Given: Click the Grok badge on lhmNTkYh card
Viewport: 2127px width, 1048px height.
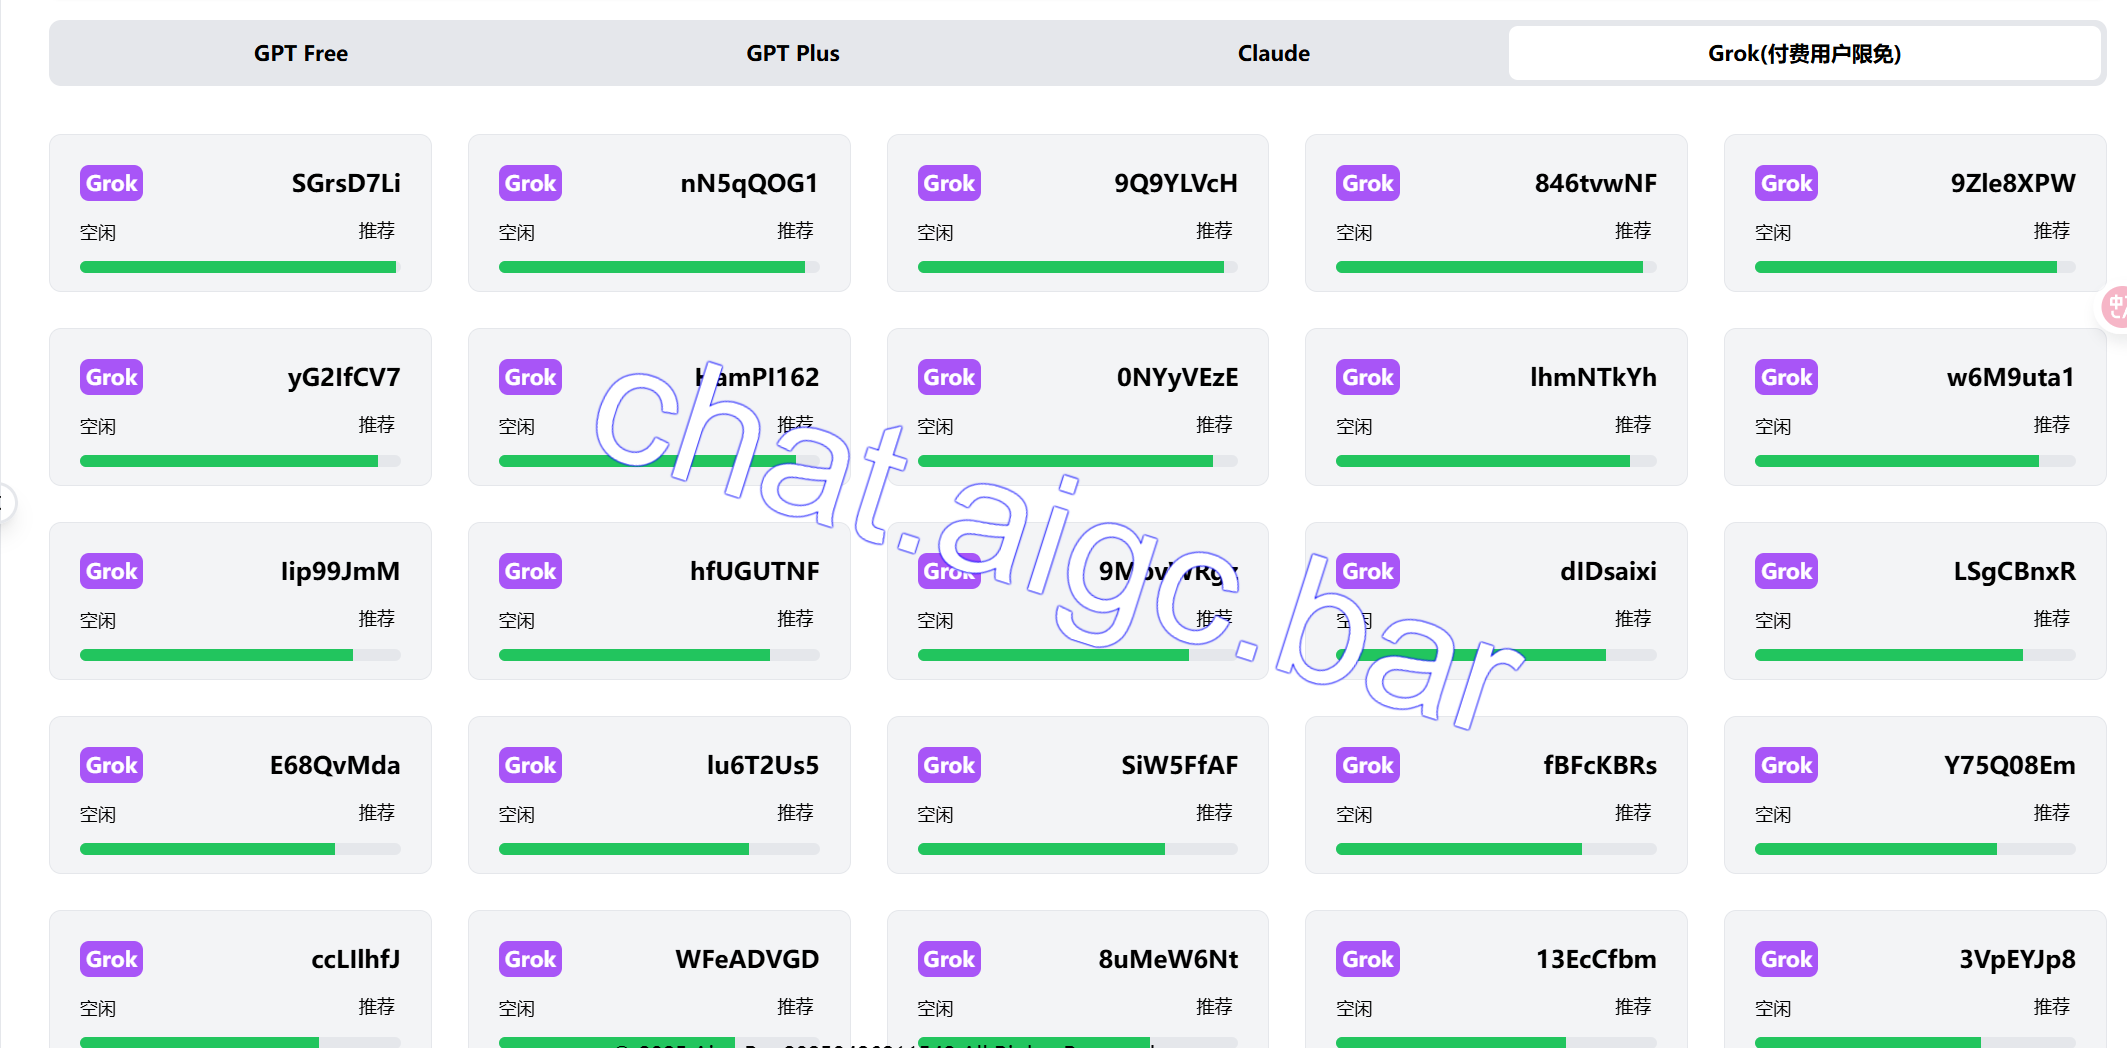Looking at the screenshot, I should pos(1367,377).
